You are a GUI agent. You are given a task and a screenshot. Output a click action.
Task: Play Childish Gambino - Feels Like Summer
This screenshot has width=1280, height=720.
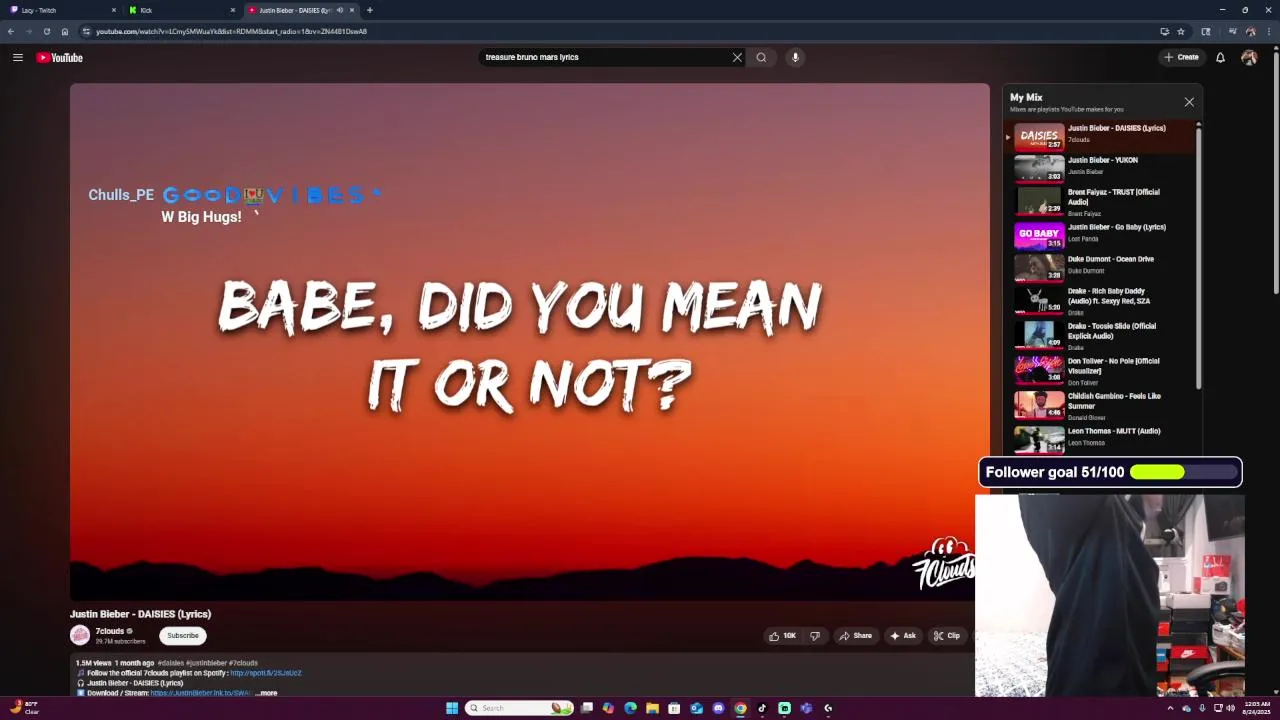tap(1100, 405)
